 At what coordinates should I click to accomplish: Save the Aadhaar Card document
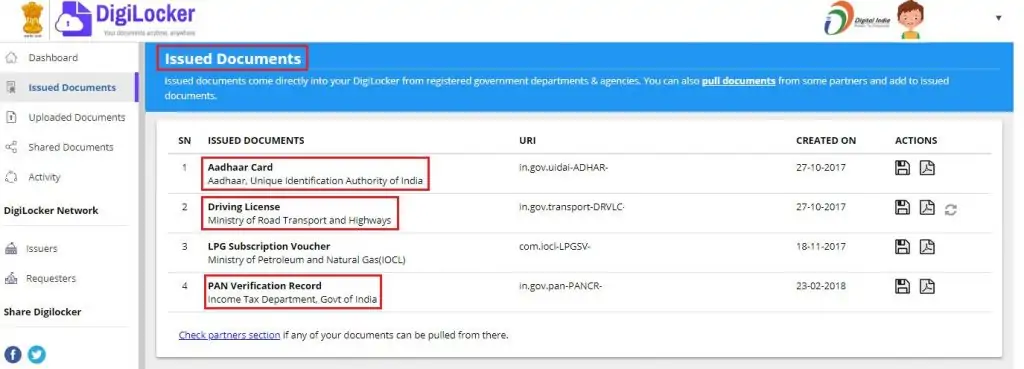coord(903,168)
